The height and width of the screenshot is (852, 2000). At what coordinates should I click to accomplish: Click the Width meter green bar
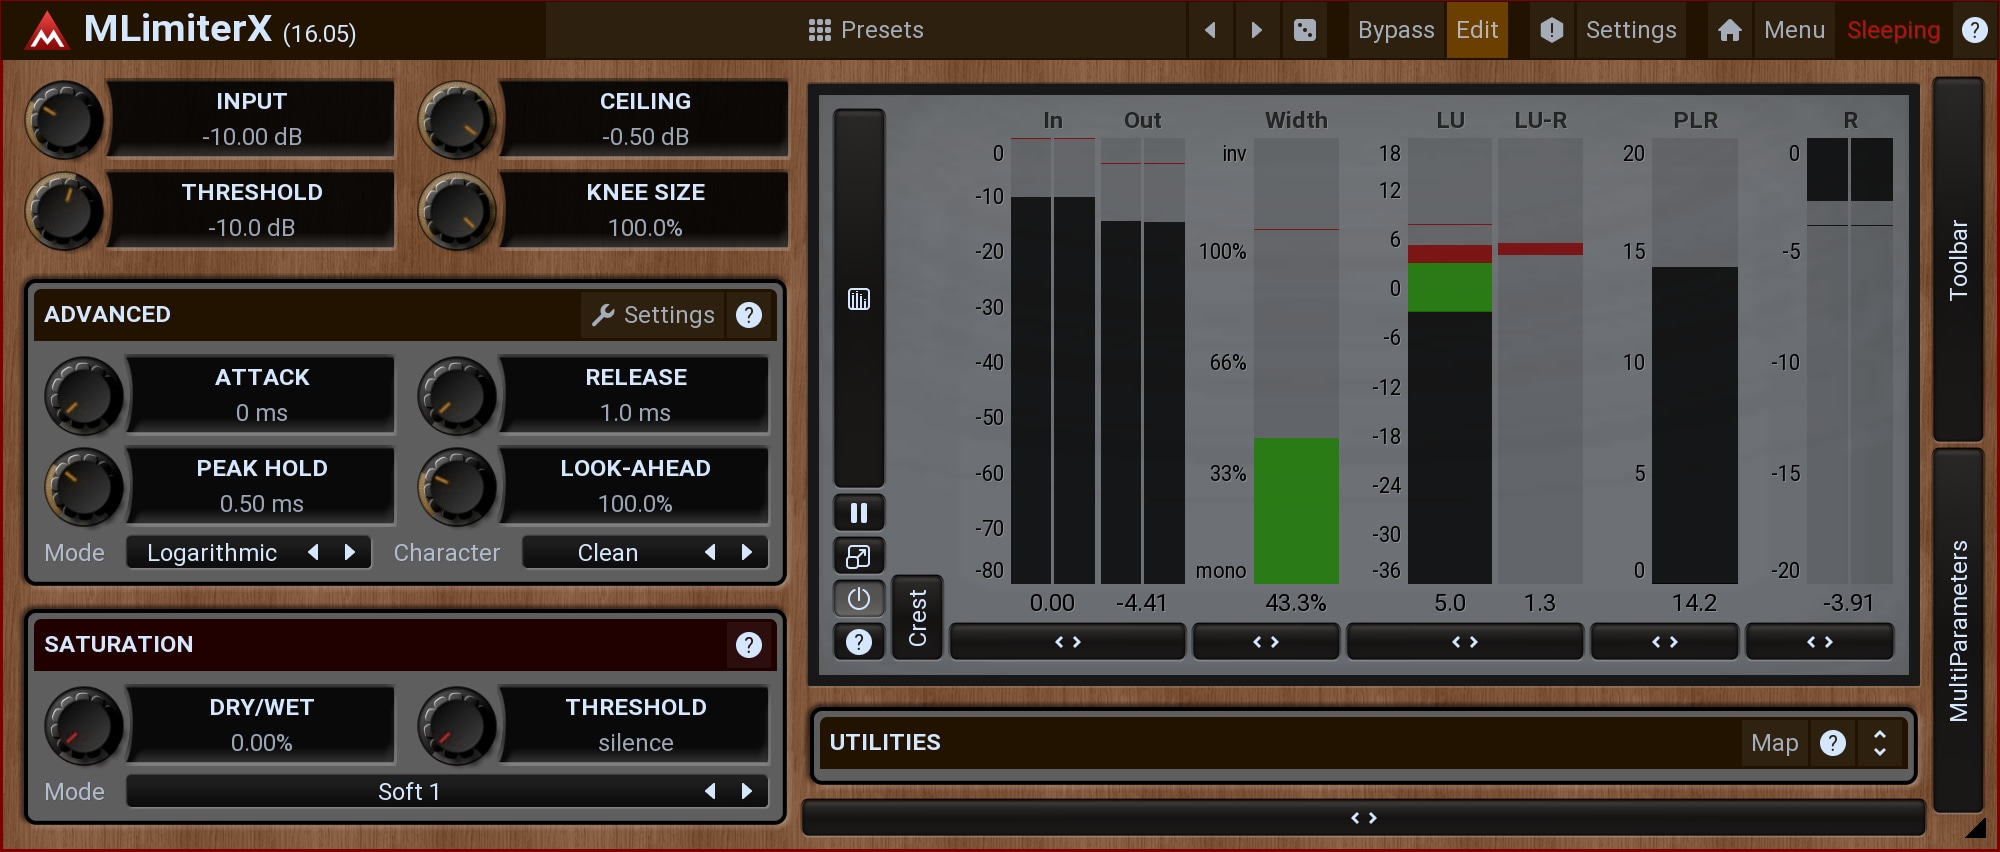[x=1296, y=511]
